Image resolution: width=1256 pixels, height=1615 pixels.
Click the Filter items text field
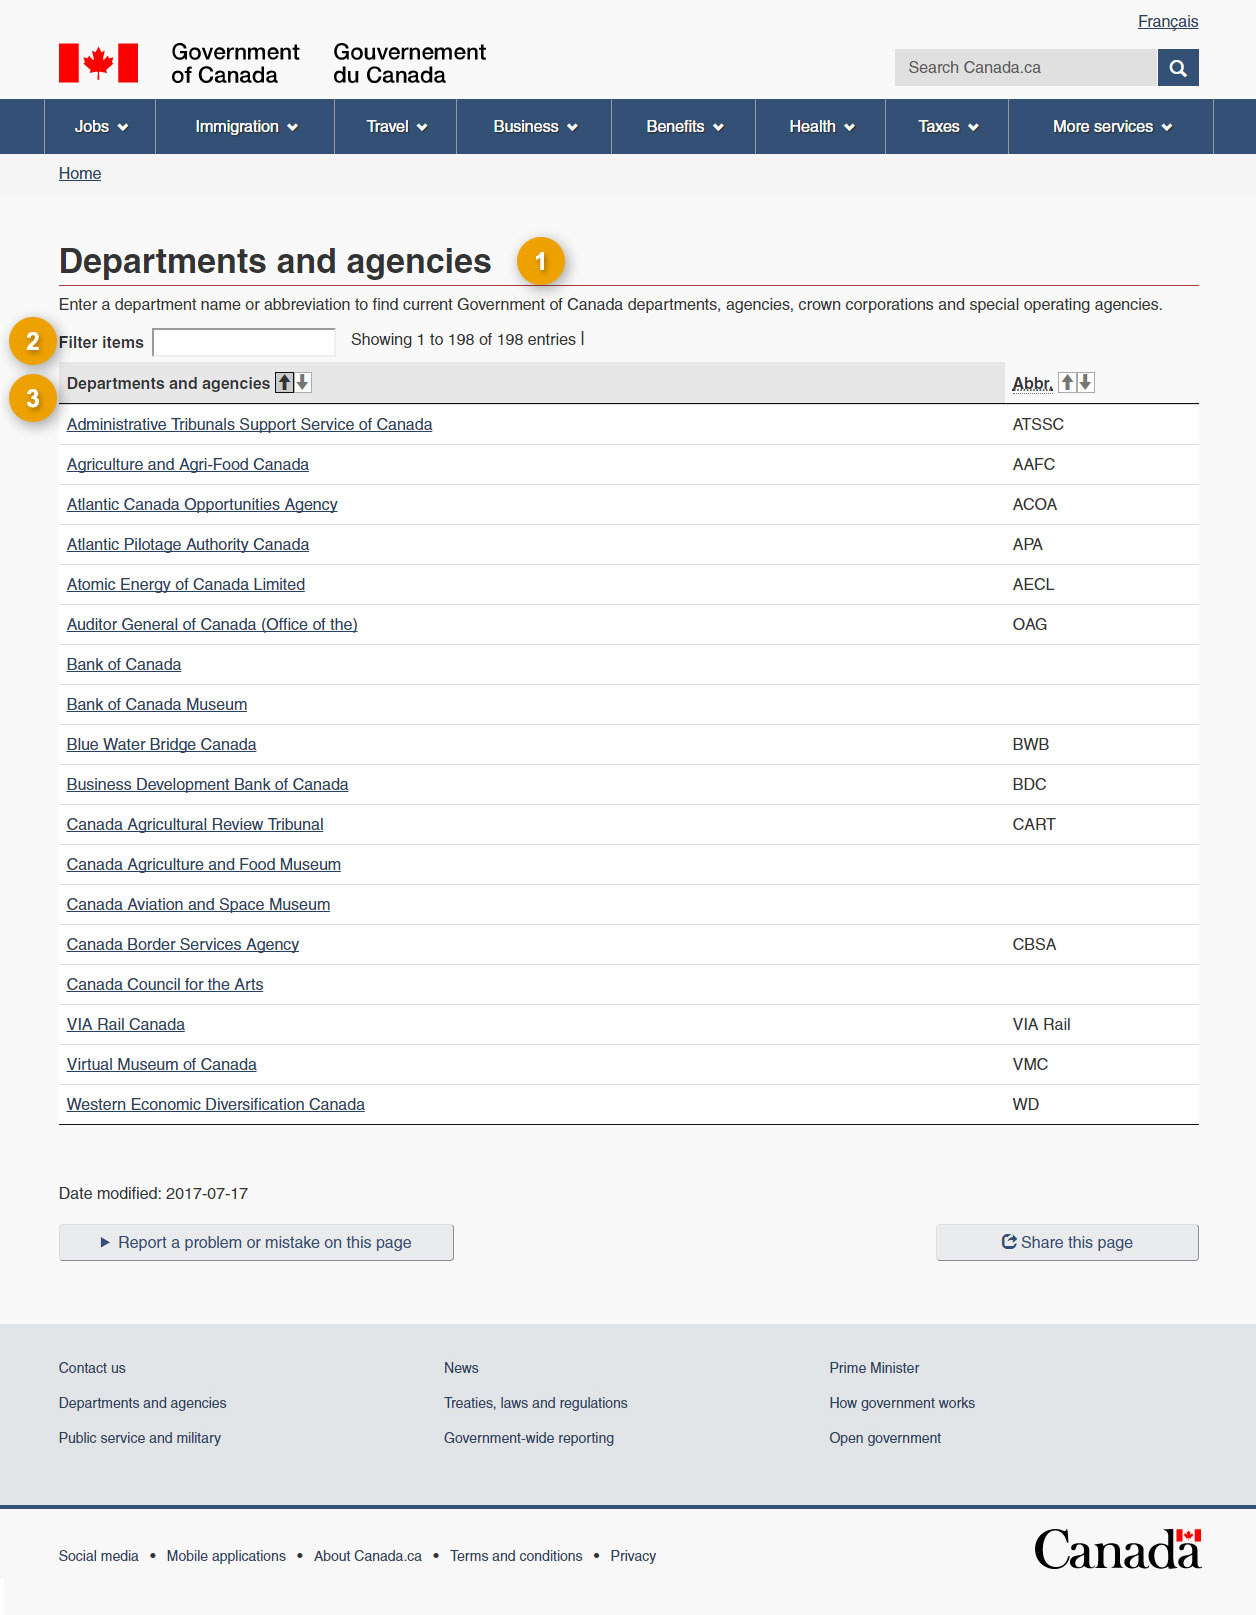click(x=244, y=342)
